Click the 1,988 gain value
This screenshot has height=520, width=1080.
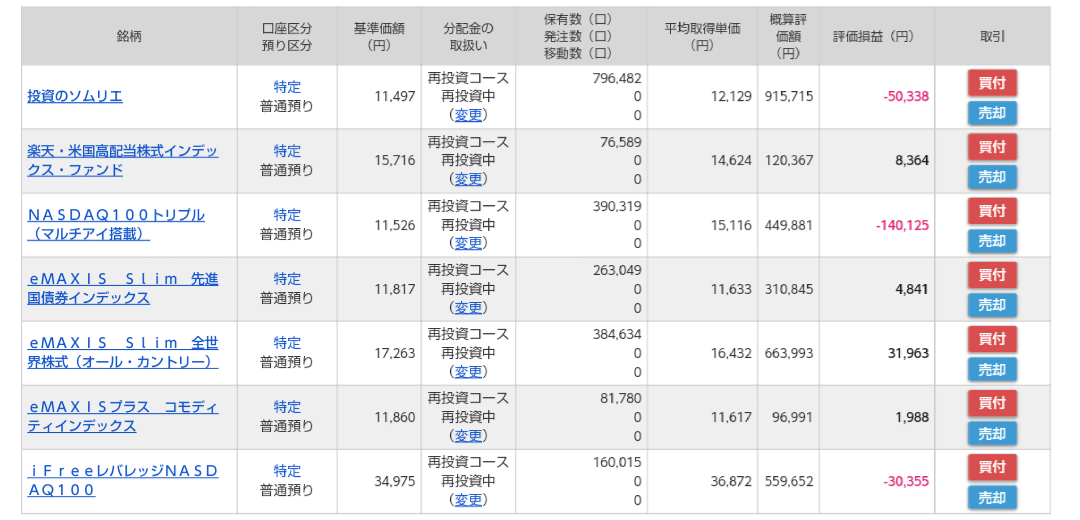click(x=913, y=417)
